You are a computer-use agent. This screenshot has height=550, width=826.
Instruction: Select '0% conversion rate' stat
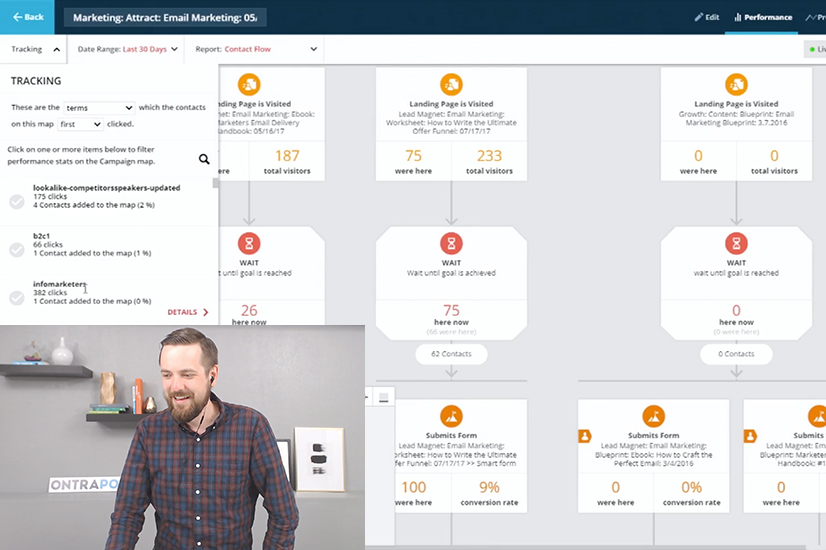(692, 493)
